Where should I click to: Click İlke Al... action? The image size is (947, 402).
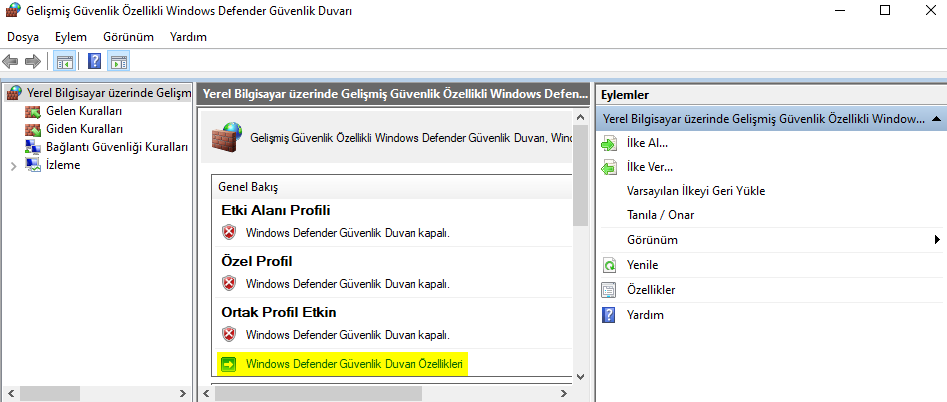click(x=647, y=144)
